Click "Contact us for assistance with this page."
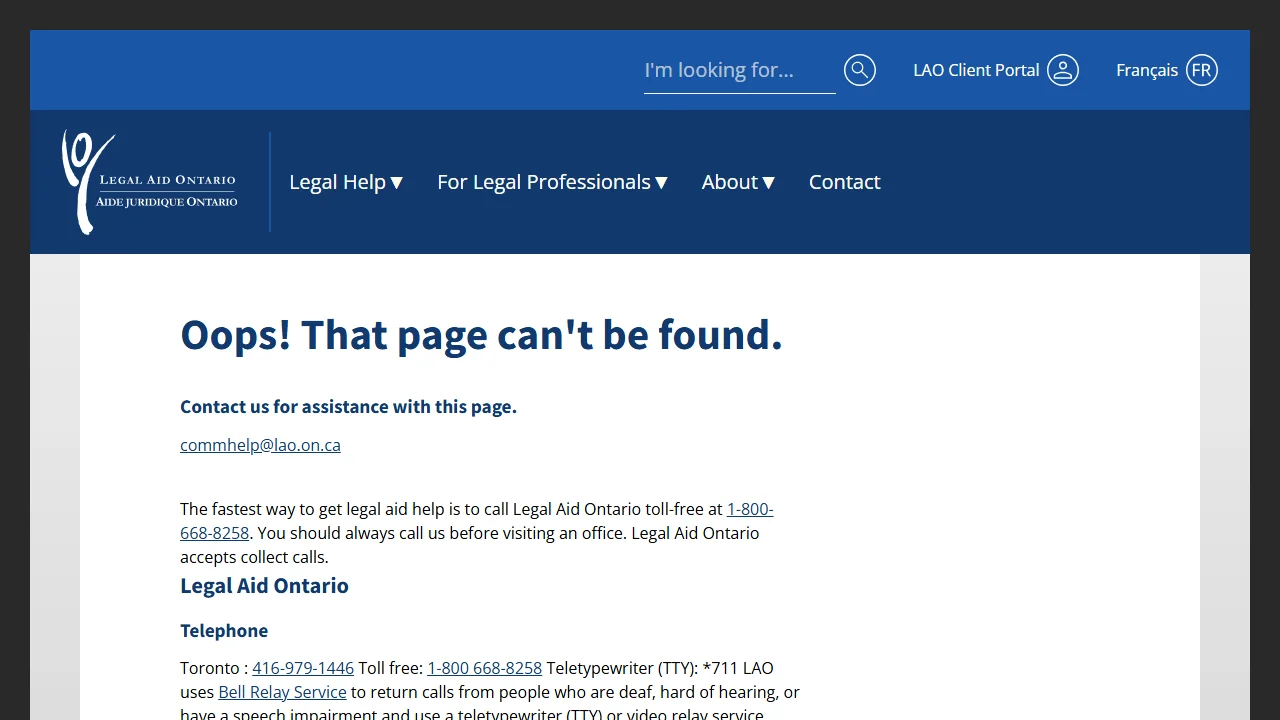Image resolution: width=1280 pixels, height=720 pixels. 348,407
